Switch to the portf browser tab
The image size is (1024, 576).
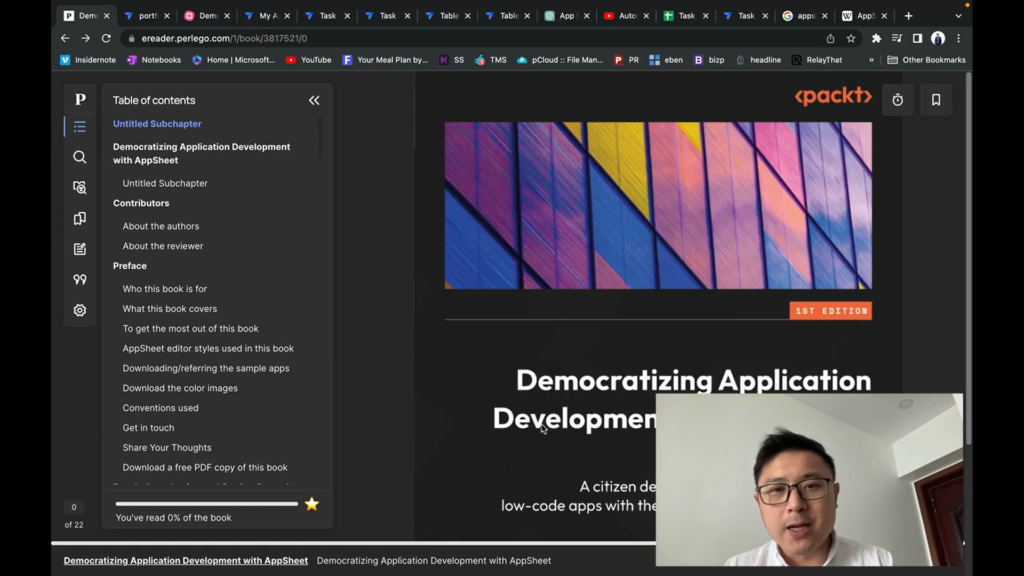coord(147,16)
